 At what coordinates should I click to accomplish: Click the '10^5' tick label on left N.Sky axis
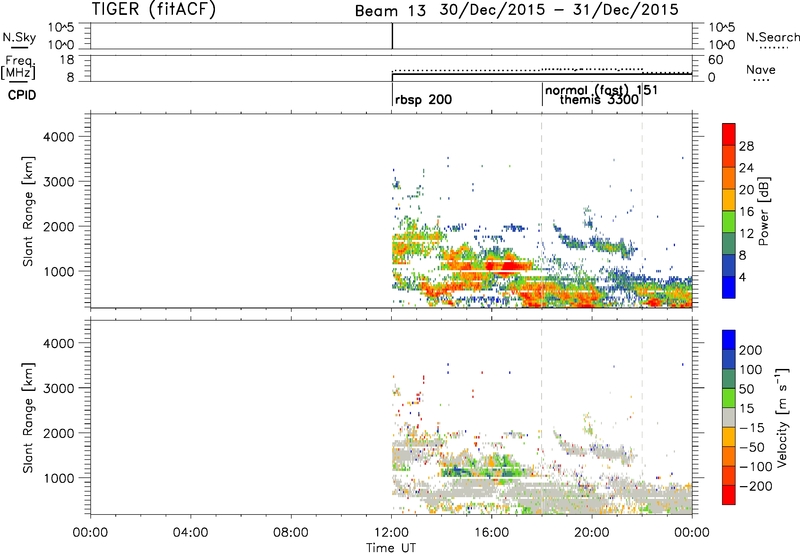tap(62, 27)
